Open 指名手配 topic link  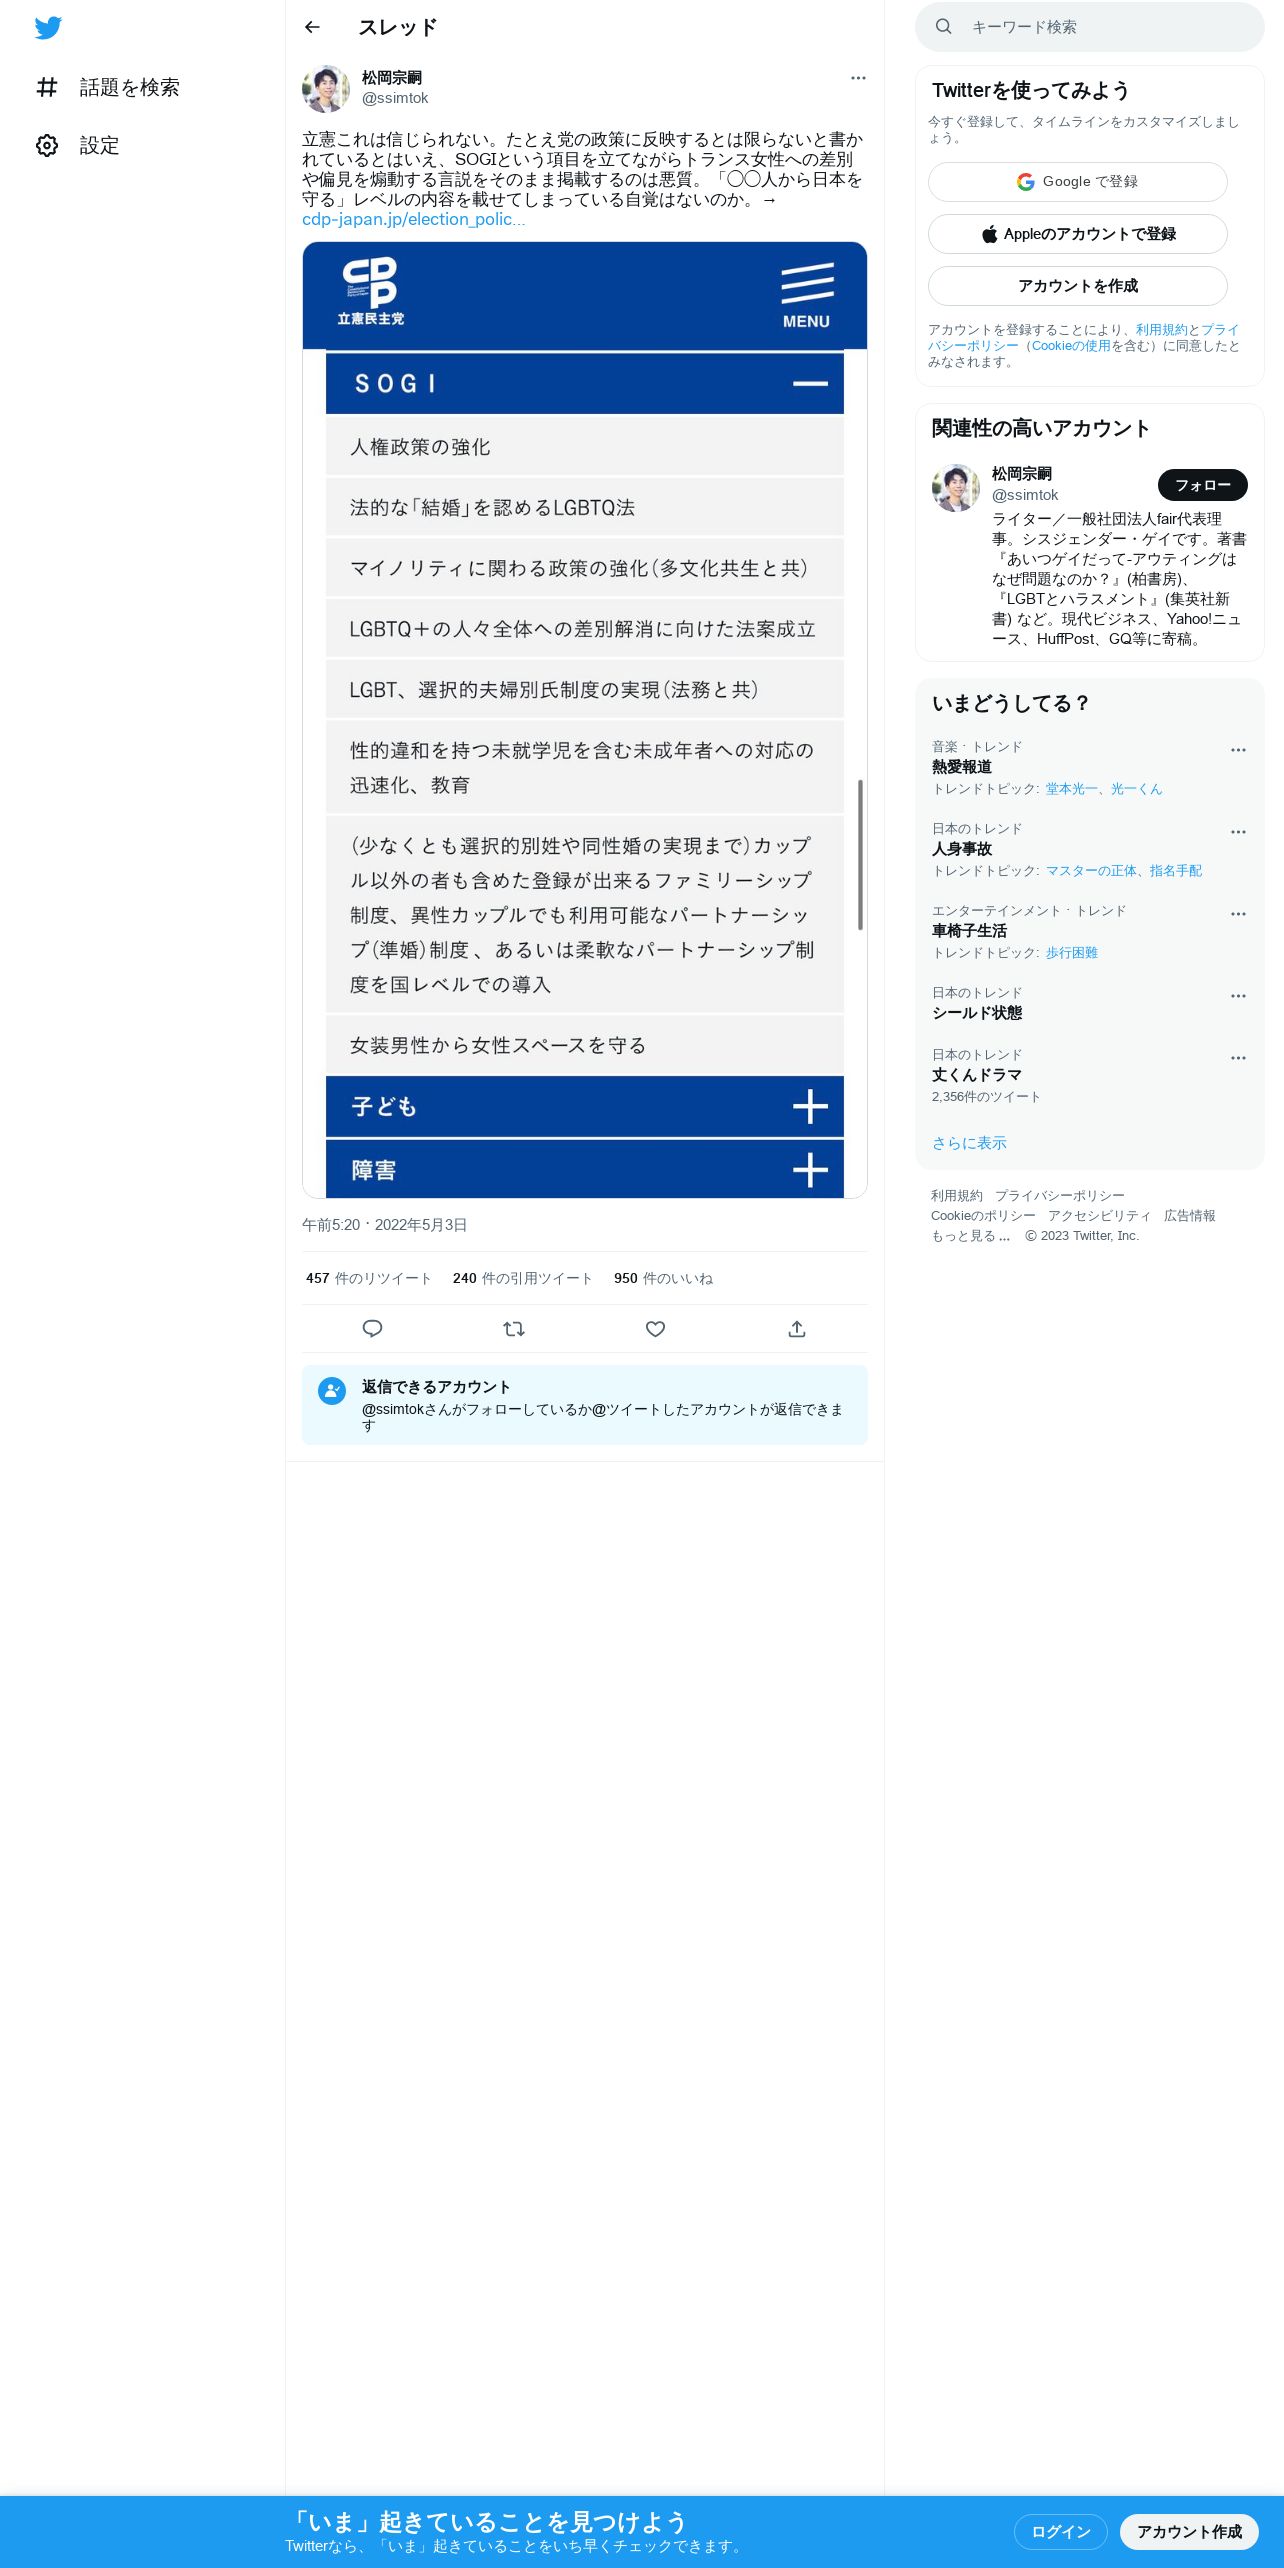(x=1176, y=871)
